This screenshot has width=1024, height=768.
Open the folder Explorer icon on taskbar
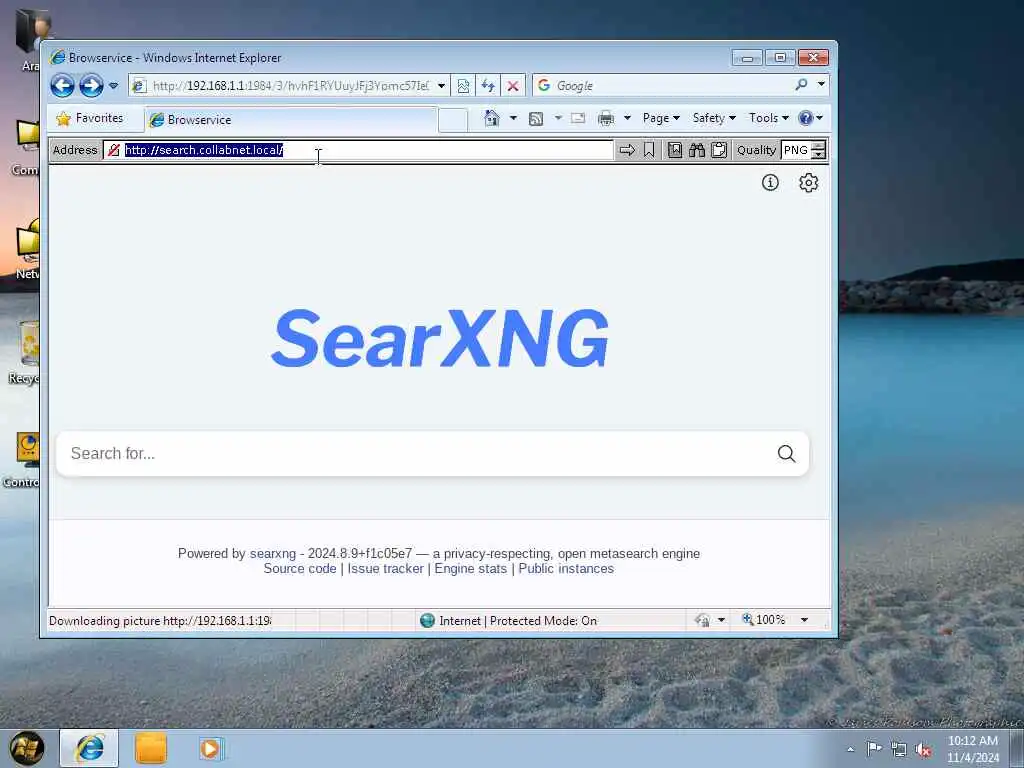click(151, 748)
